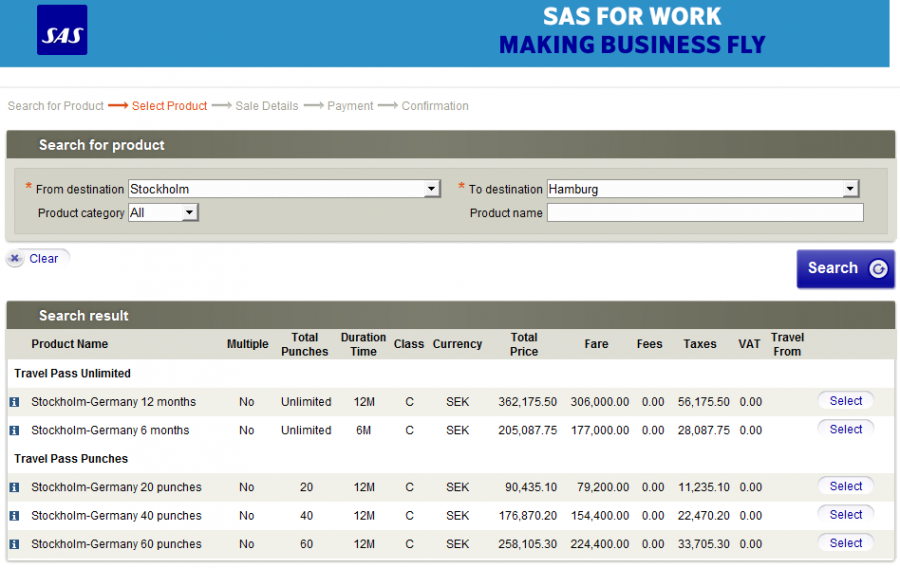Choose the Stockholm-Germany 20 punches pass
The image size is (900, 568).
(x=845, y=486)
